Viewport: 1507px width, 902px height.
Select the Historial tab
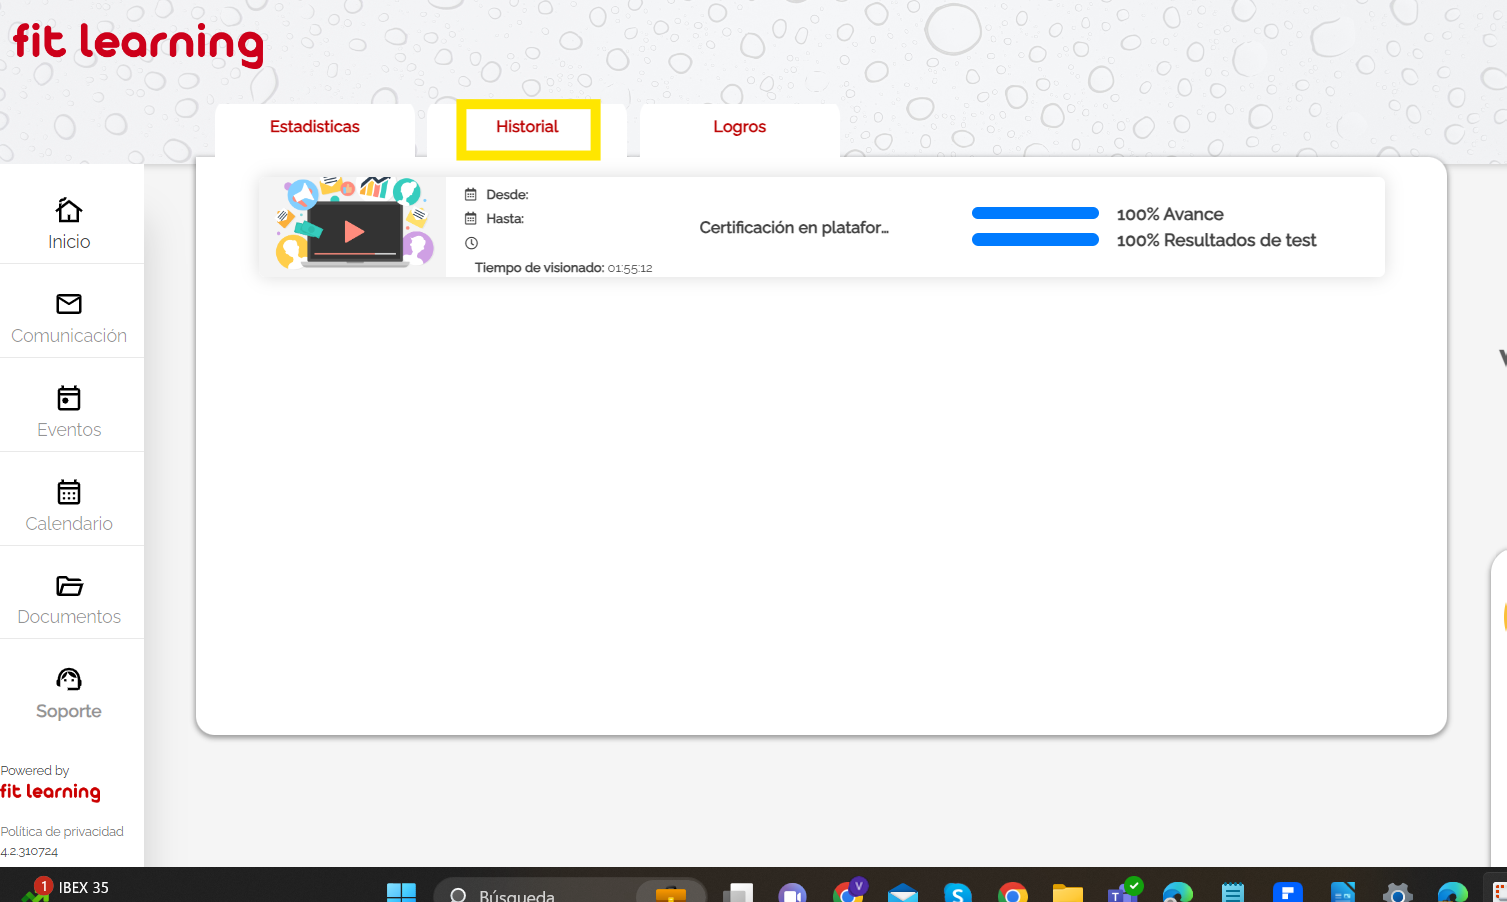pyautogui.click(x=527, y=127)
